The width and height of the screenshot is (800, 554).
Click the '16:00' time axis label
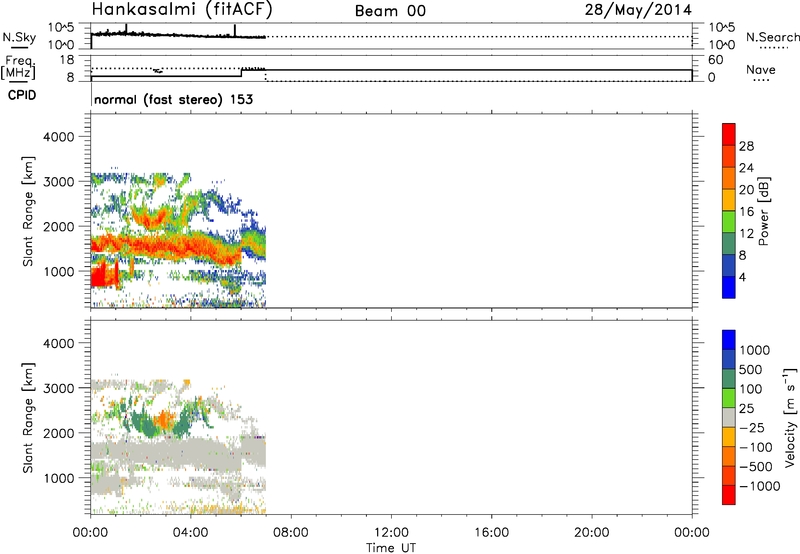[491, 533]
